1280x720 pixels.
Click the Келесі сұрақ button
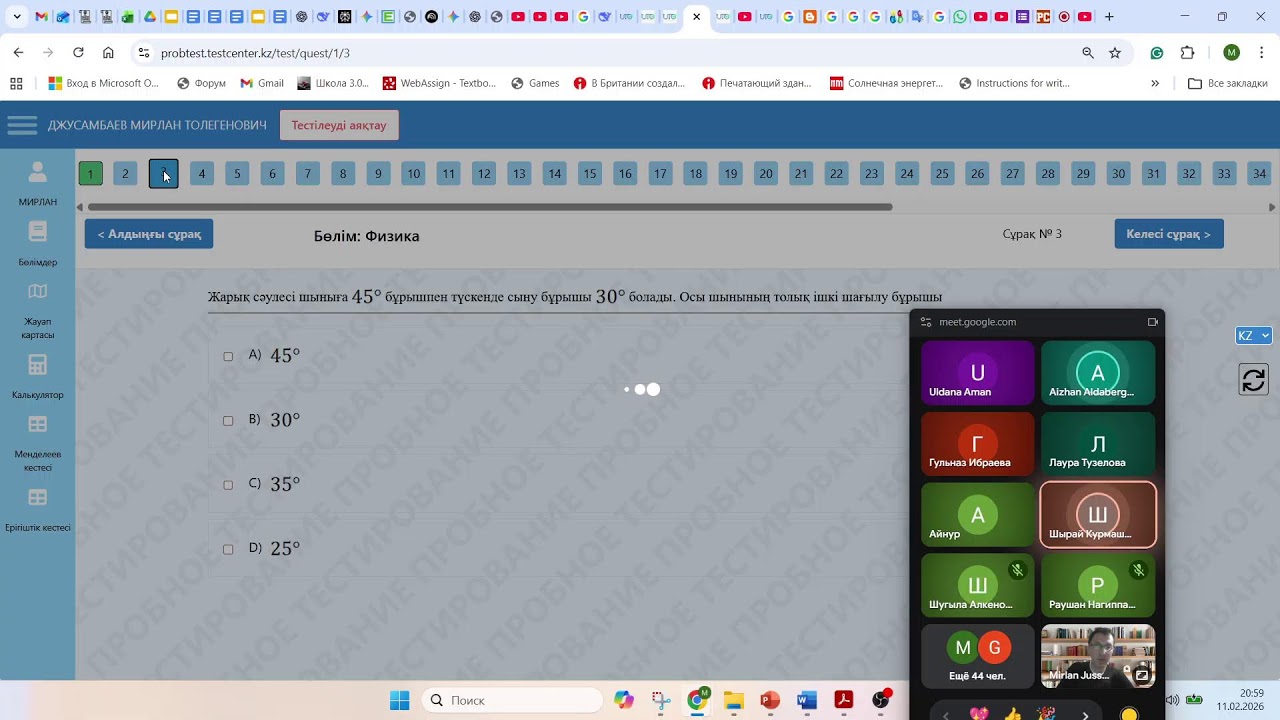coord(1169,234)
